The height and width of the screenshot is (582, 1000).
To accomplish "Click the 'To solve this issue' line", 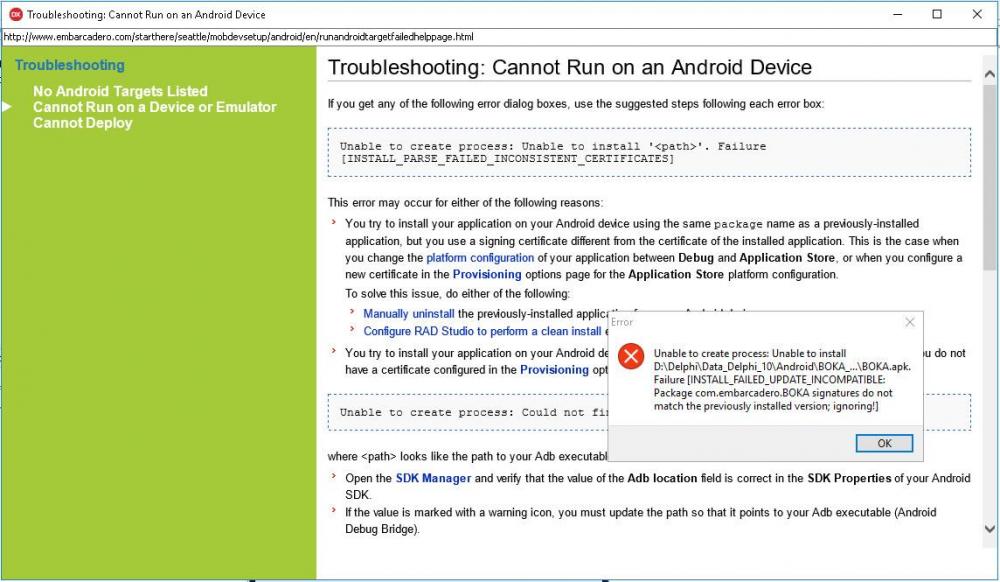I will click(457, 294).
